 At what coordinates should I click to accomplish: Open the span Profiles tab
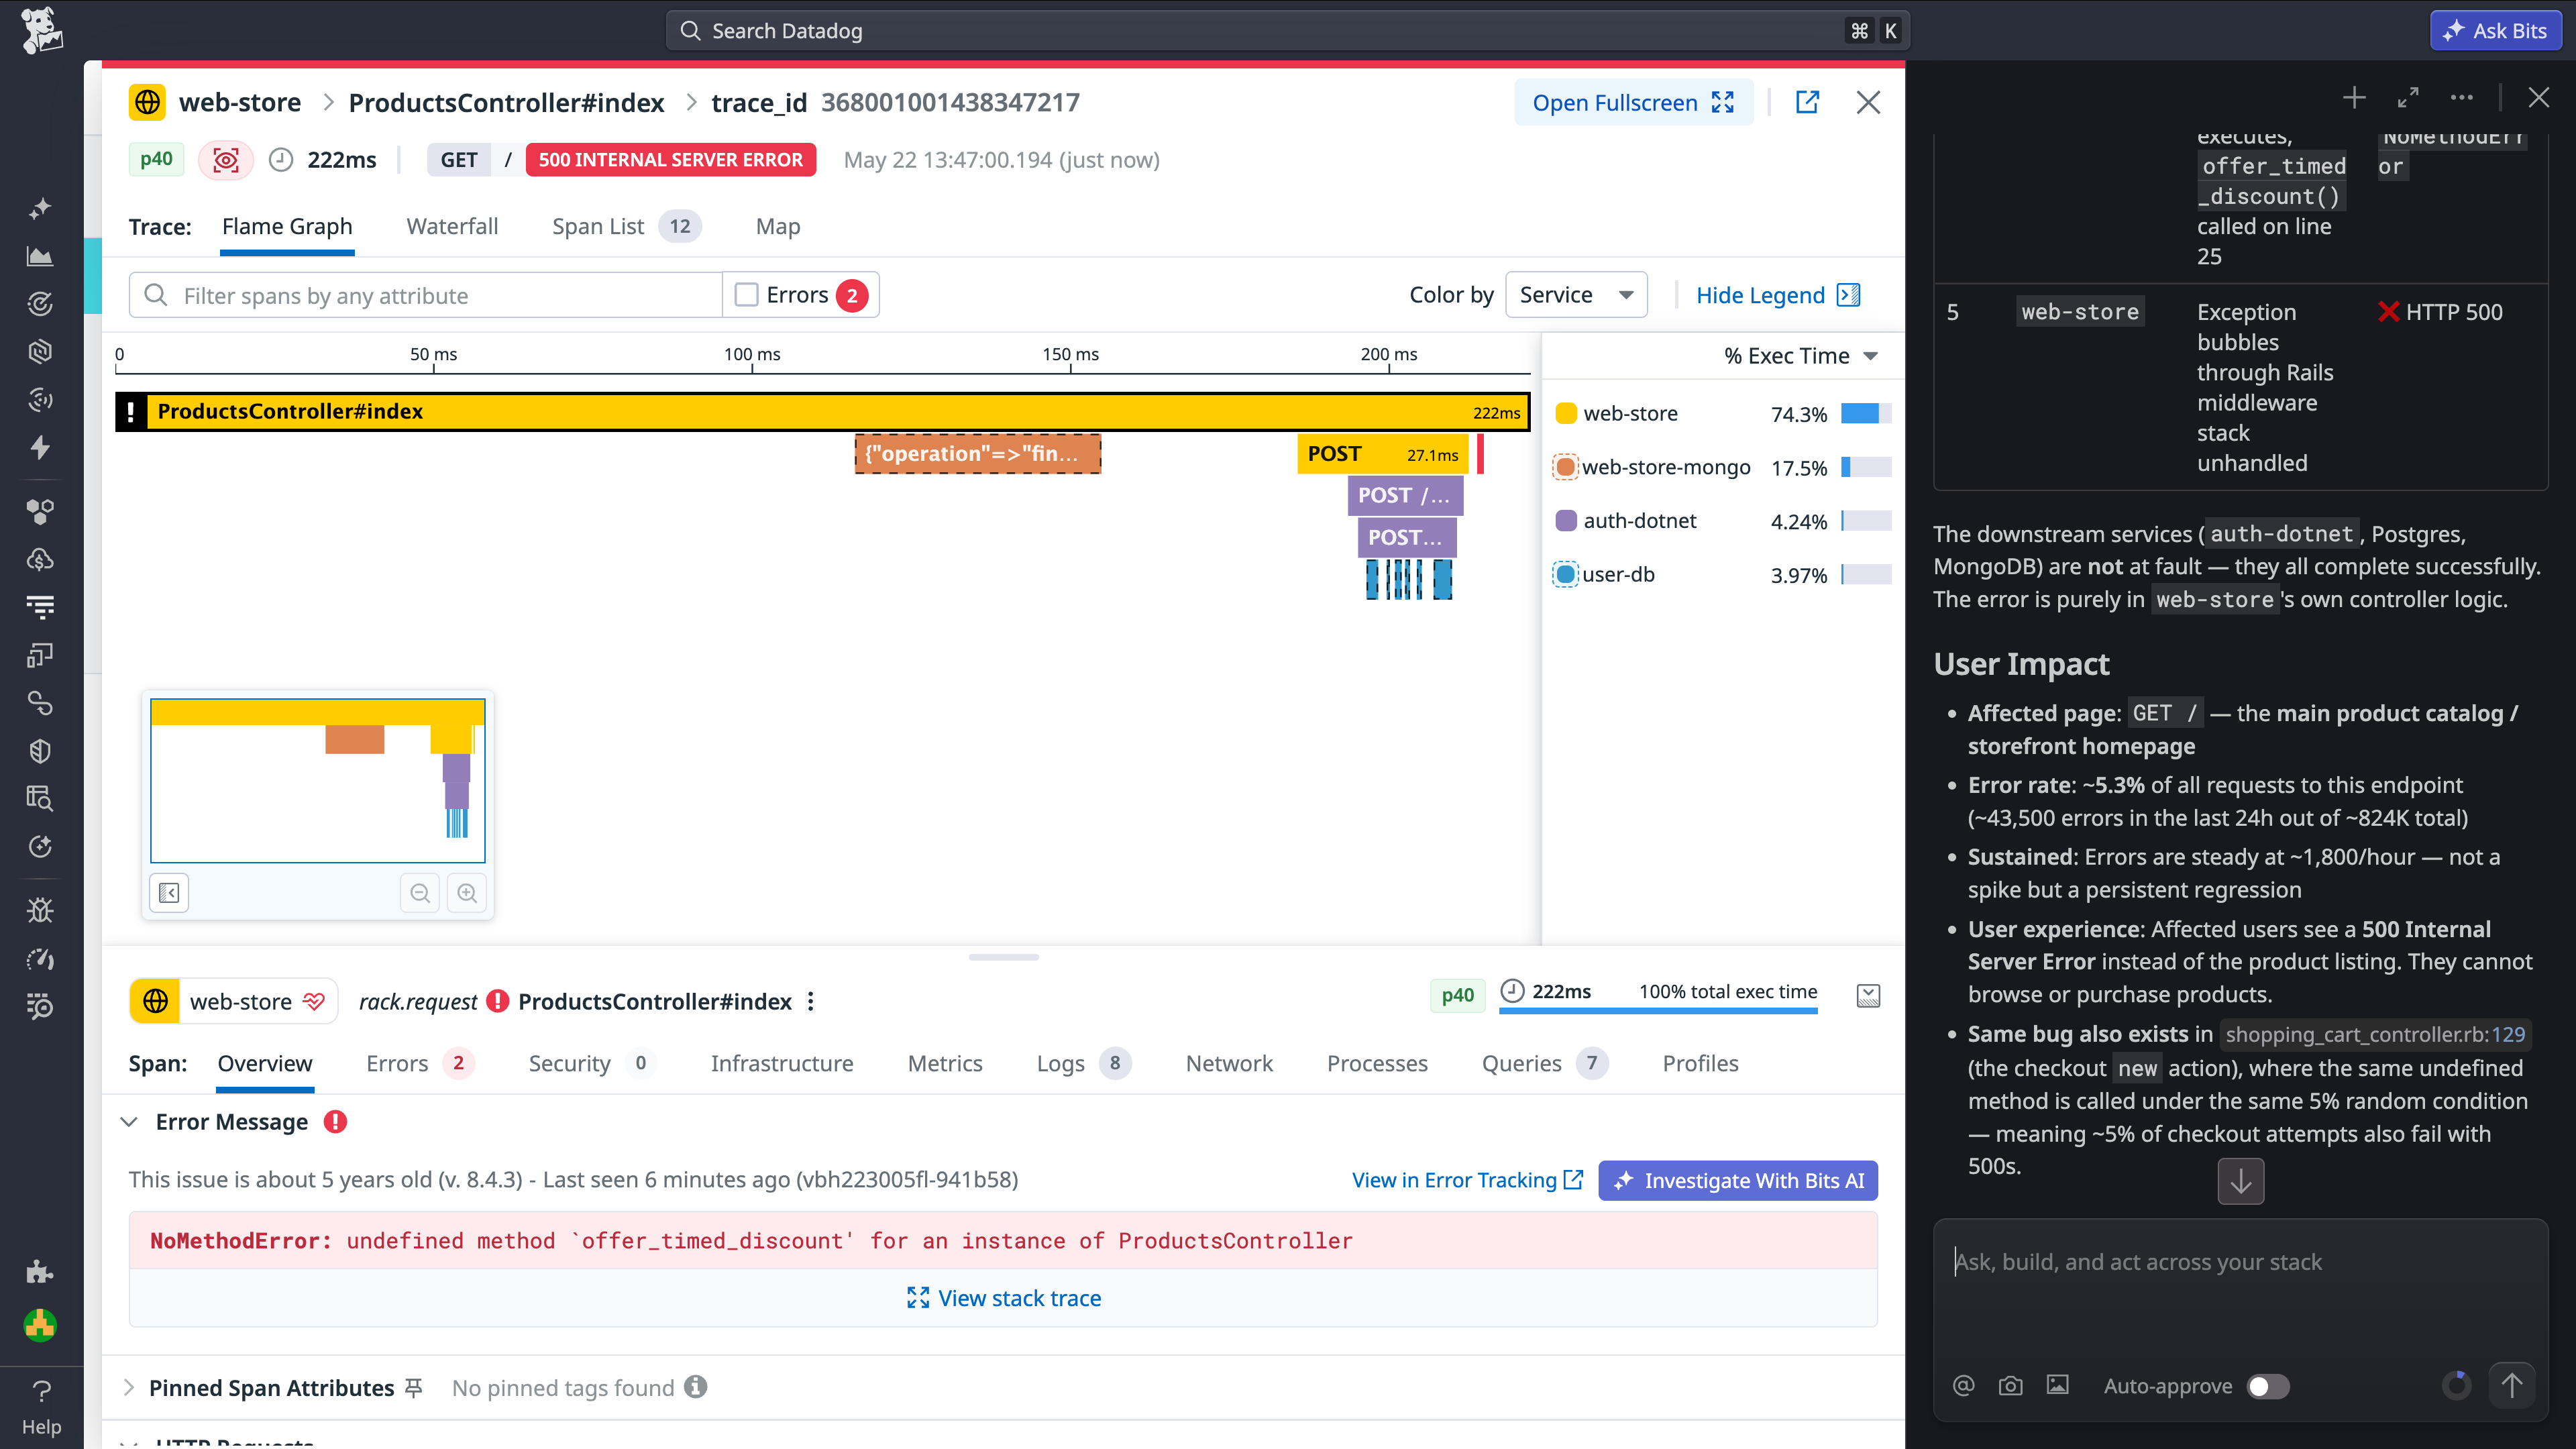coord(1700,1063)
